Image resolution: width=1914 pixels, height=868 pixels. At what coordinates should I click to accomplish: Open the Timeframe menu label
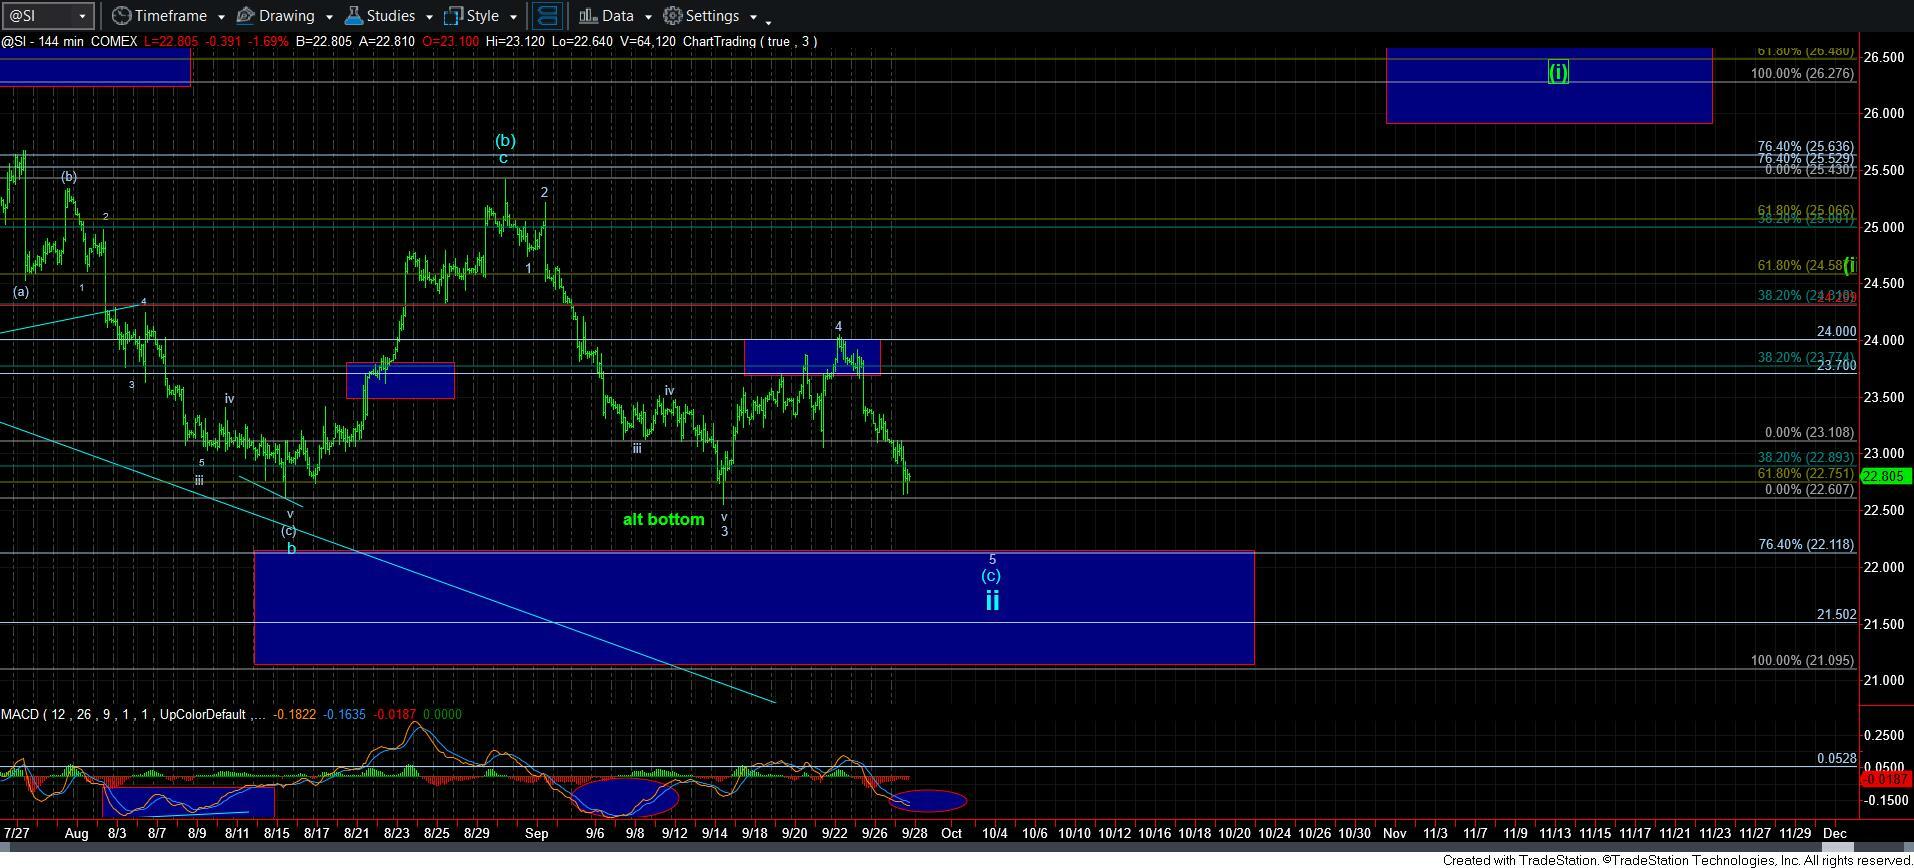click(x=170, y=16)
